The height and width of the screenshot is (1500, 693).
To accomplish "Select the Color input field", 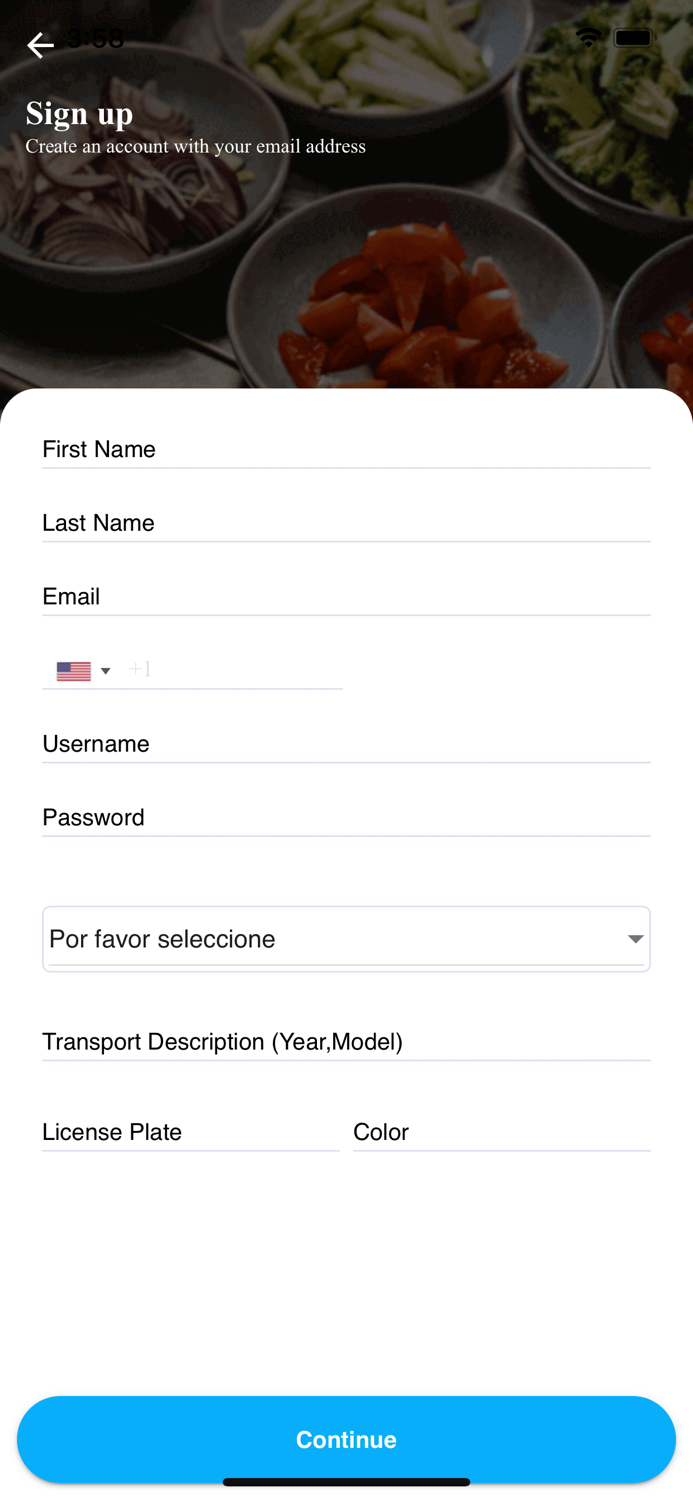I will pyautogui.click(x=502, y=1132).
